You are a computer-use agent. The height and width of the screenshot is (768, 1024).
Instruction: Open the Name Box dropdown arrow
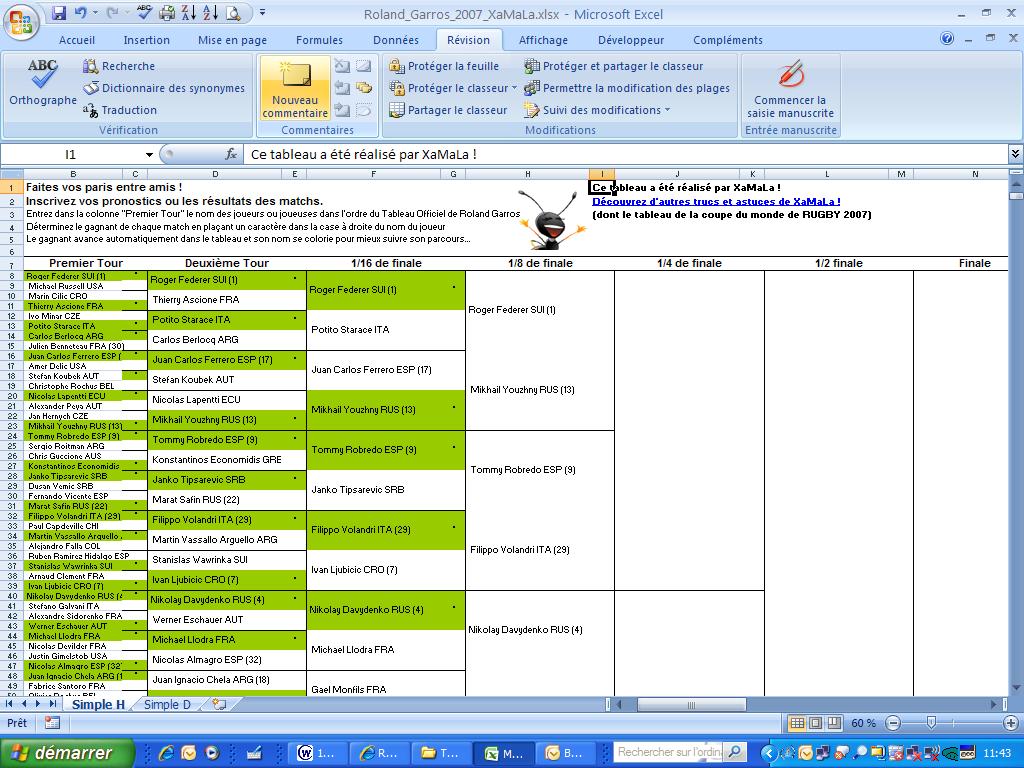150,155
